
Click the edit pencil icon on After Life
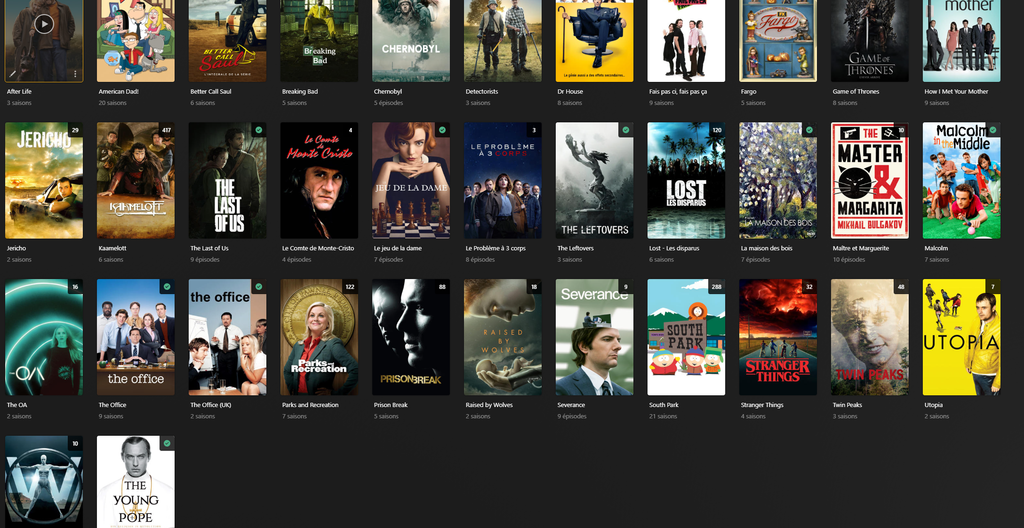point(13,73)
